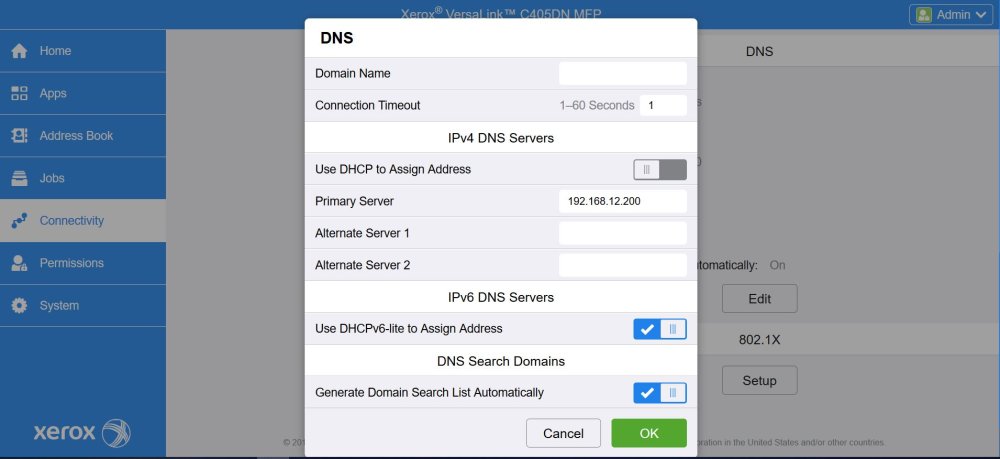Toggle Use DHCP to Assign Address switch

660,170
